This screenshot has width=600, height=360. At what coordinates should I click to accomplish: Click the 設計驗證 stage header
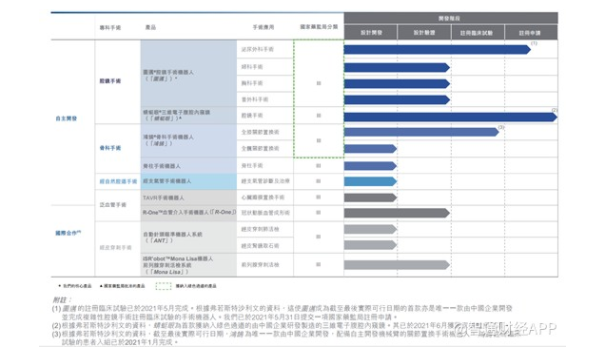(x=424, y=33)
